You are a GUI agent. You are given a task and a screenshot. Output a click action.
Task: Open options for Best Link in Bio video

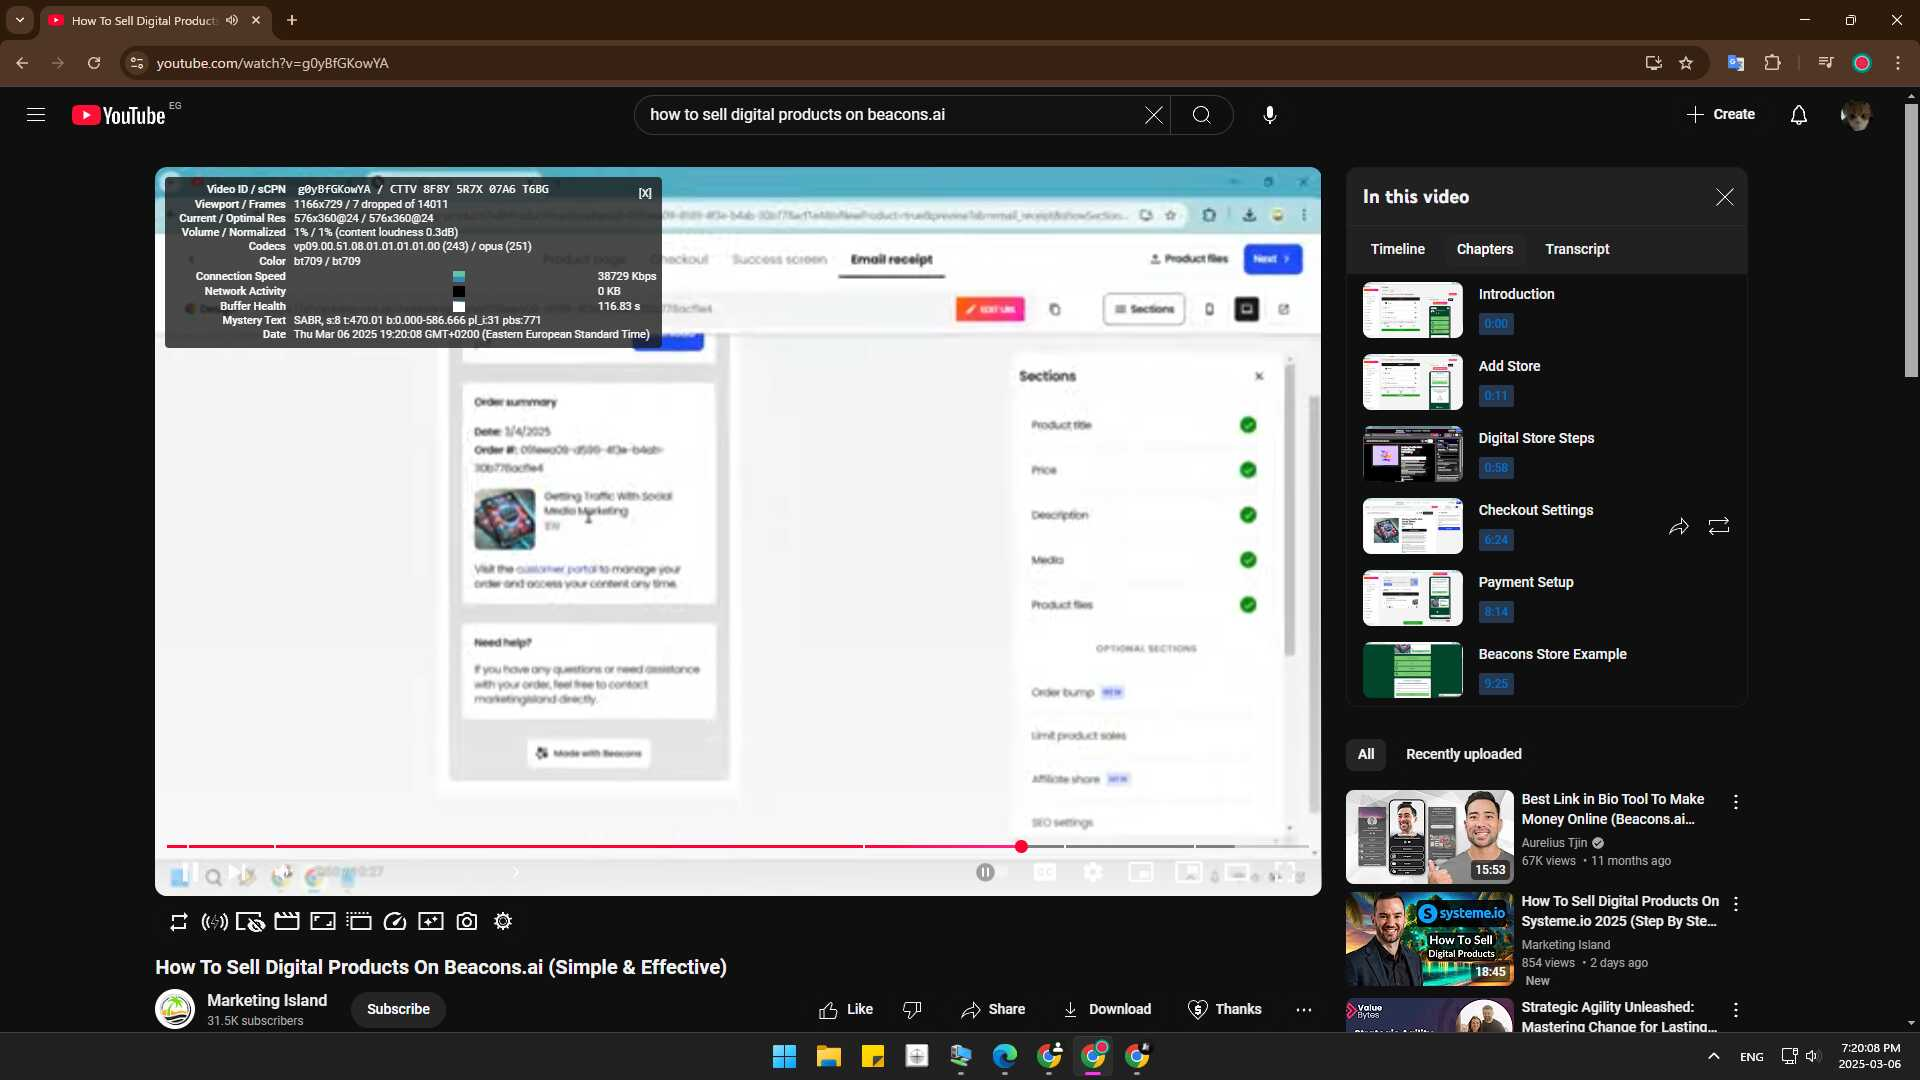1736,803
